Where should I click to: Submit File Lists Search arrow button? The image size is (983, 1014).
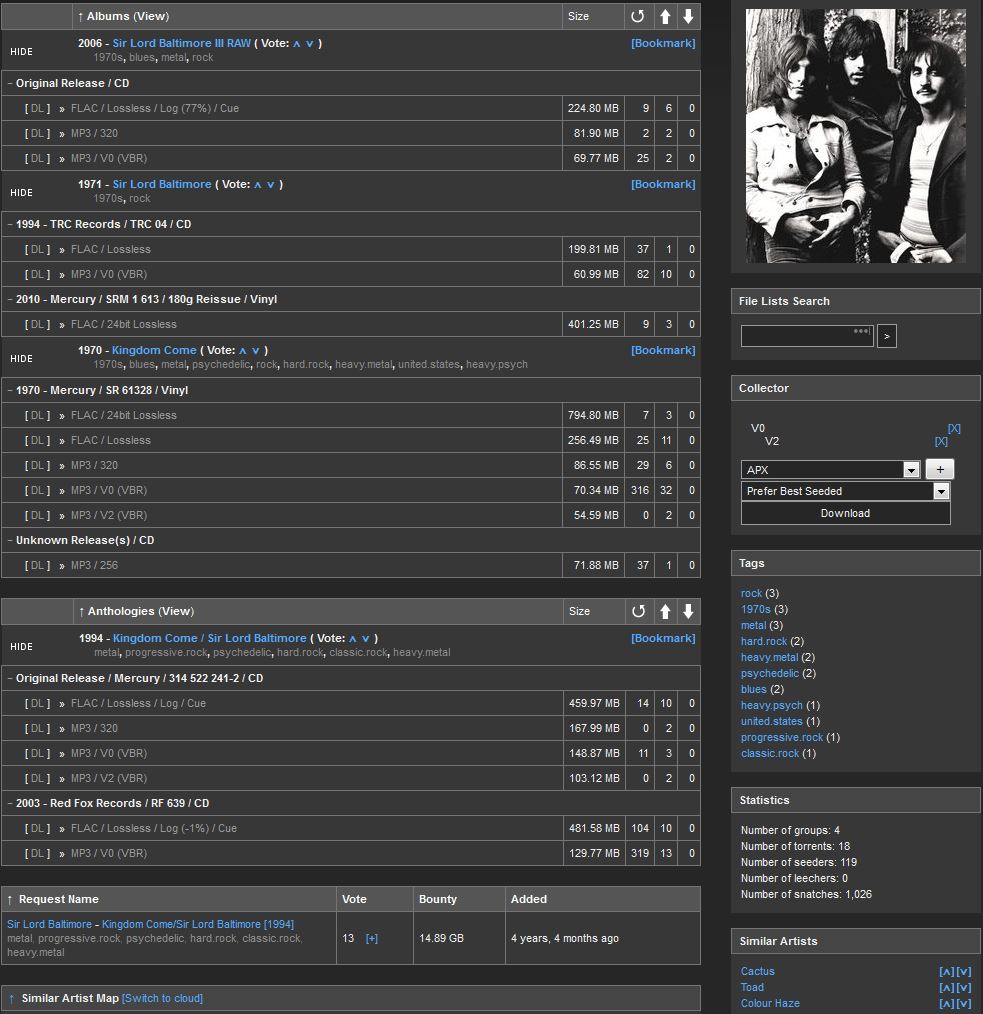click(x=887, y=336)
